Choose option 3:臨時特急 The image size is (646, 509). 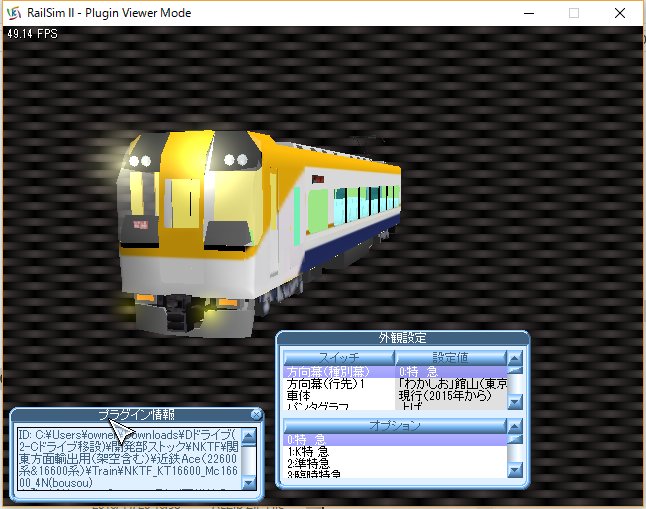(395, 474)
